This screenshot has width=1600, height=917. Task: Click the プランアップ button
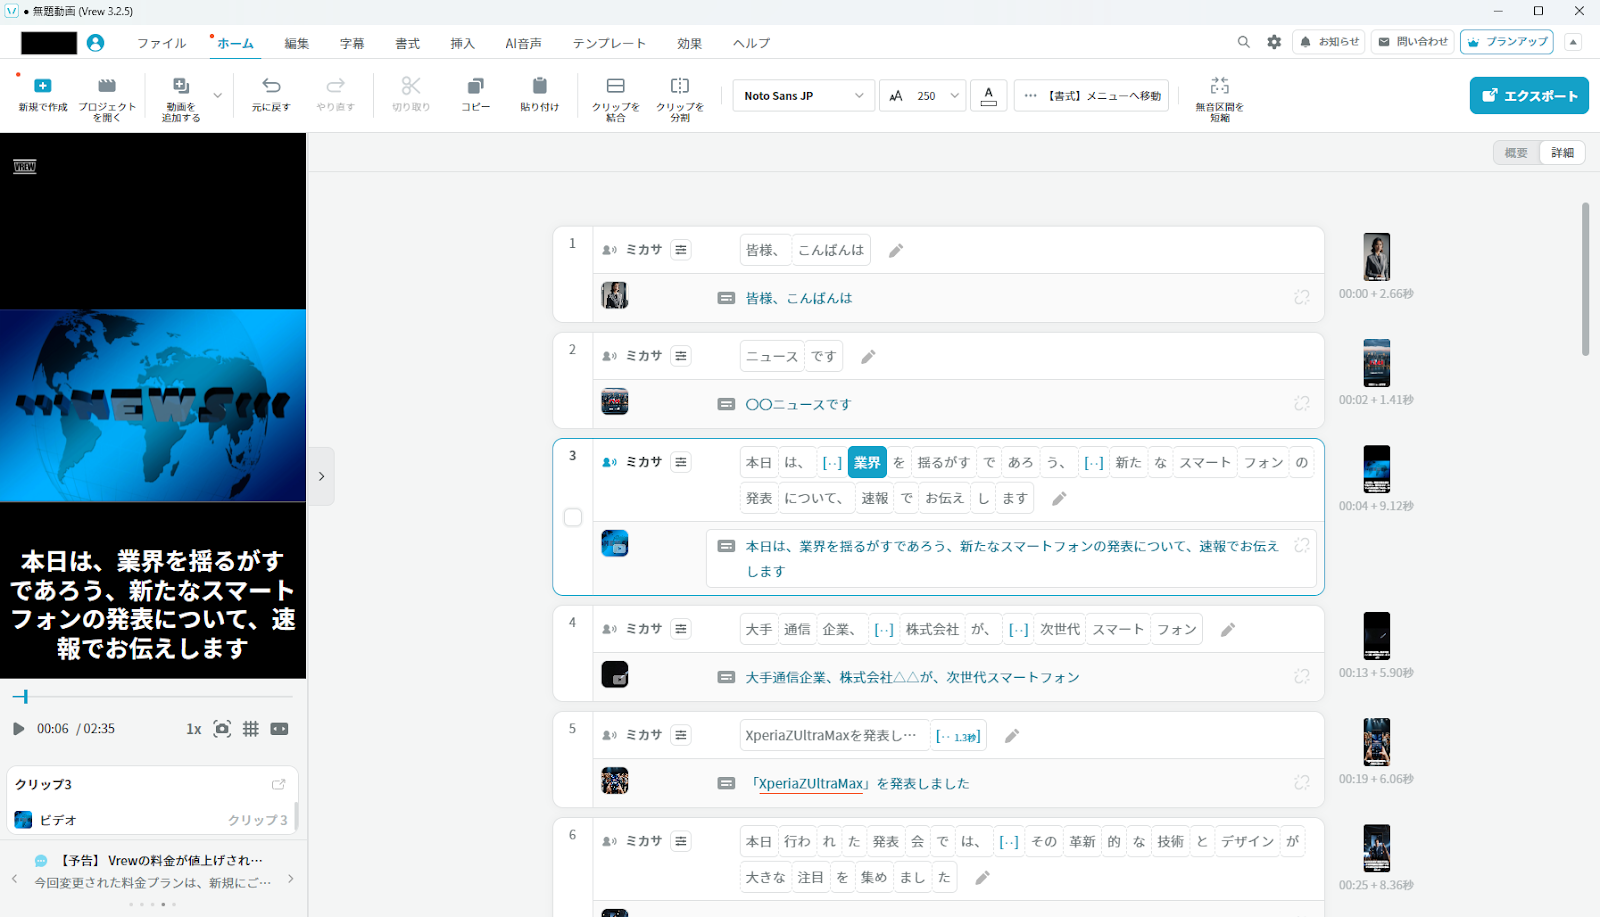point(1506,42)
